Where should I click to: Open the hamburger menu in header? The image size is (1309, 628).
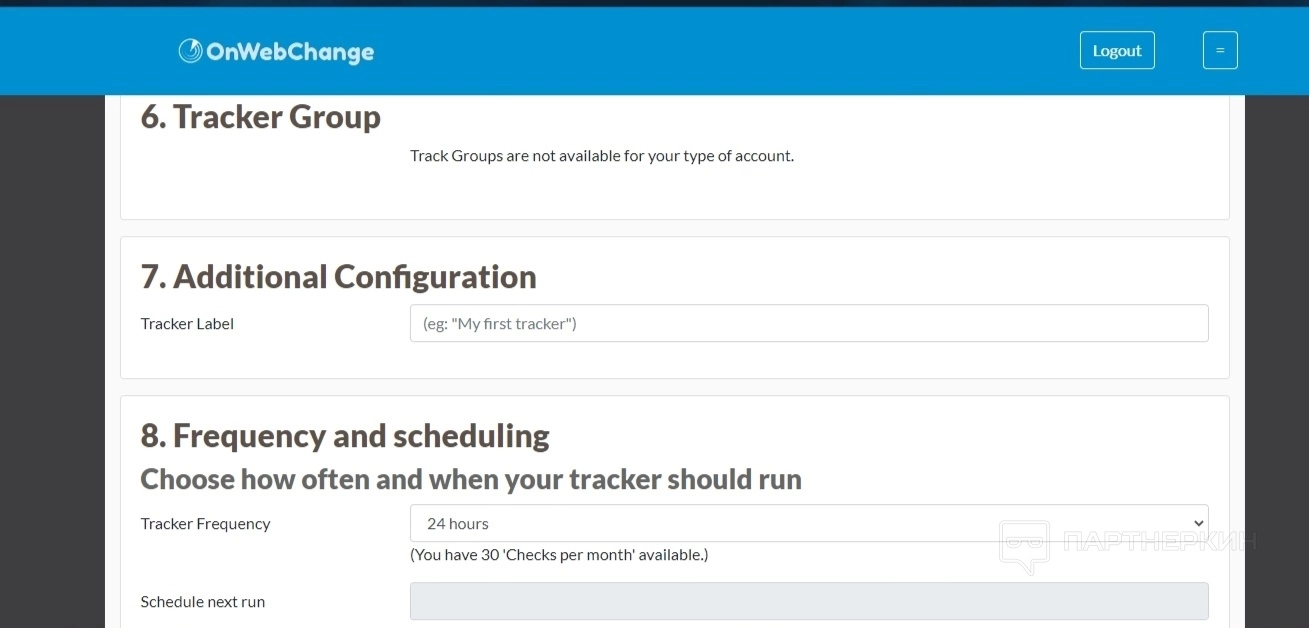[x=1219, y=51]
